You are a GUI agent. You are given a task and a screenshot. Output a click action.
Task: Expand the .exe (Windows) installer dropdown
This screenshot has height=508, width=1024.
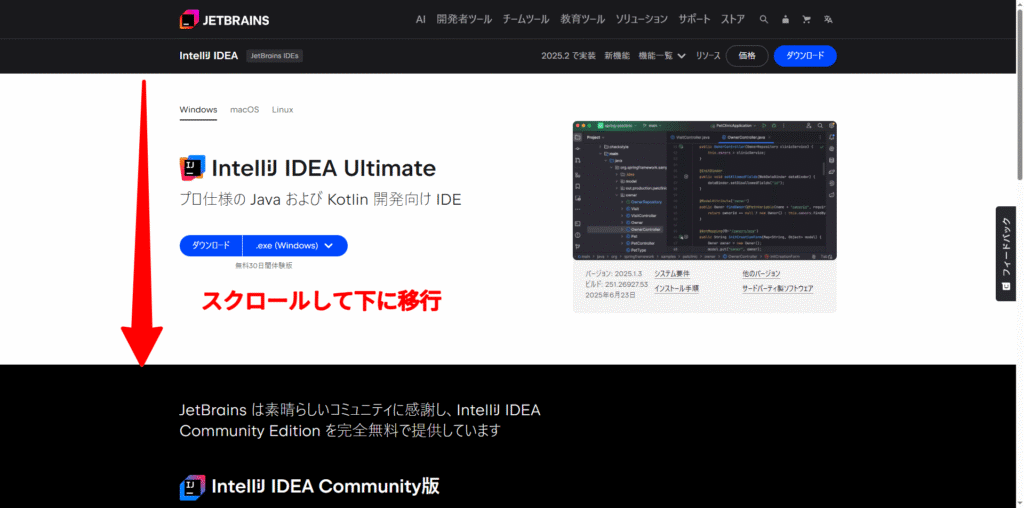pos(295,246)
